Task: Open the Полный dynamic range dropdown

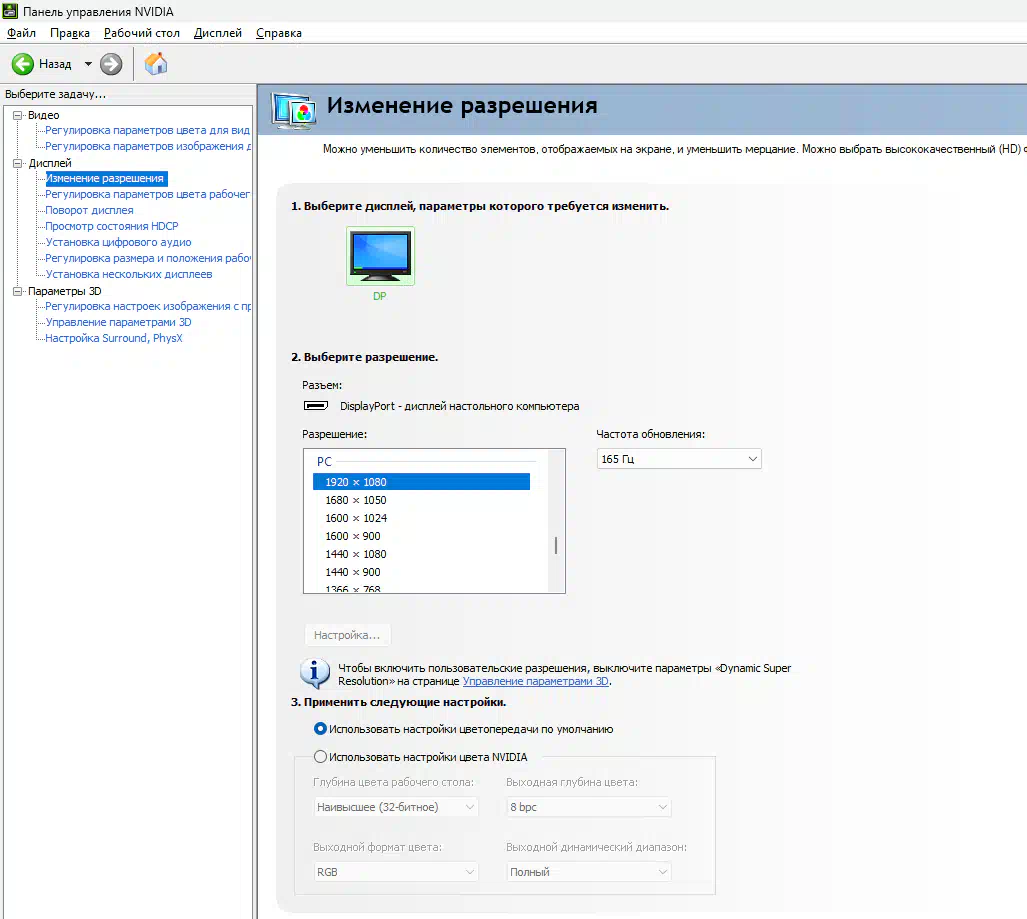Action: [x=589, y=872]
